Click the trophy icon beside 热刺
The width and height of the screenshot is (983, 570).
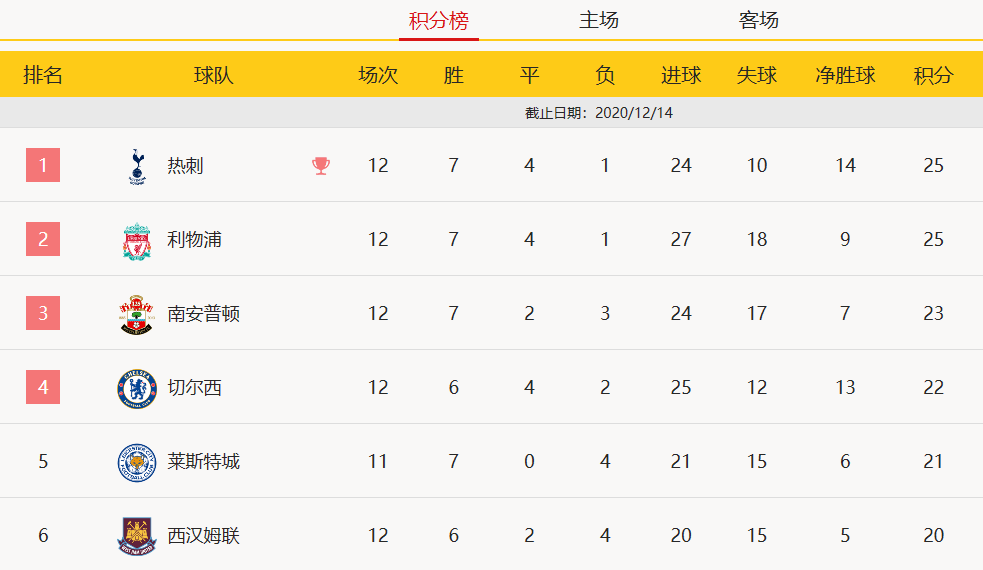point(321,166)
